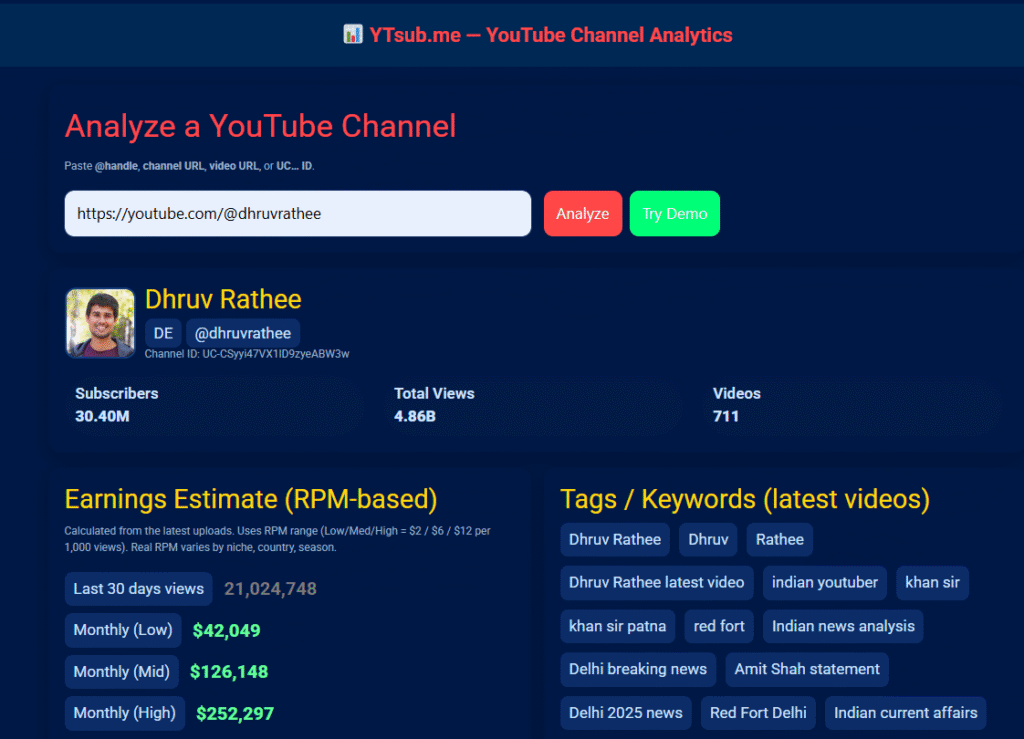Select the Indian current affairs tag

(x=905, y=713)
